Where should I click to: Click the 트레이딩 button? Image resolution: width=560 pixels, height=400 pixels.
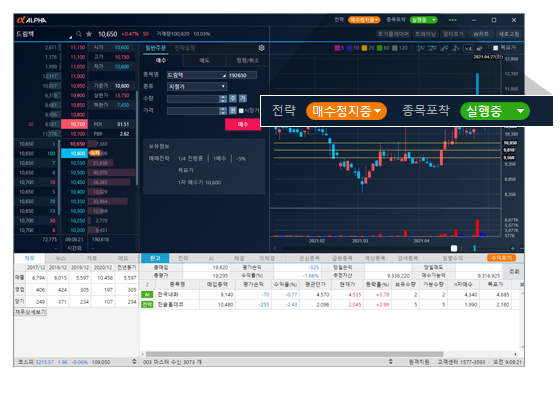(x=425, y=34)
